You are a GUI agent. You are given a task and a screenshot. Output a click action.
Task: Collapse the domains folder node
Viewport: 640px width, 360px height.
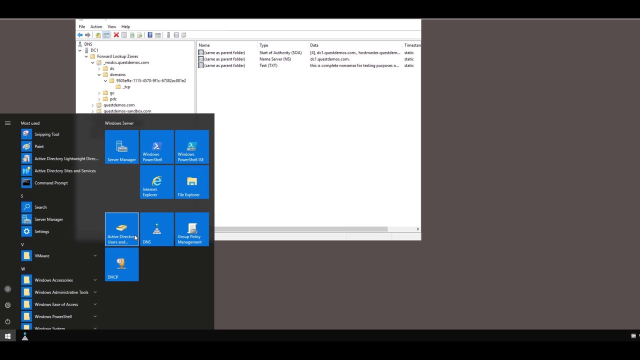[x=99, y=75]
